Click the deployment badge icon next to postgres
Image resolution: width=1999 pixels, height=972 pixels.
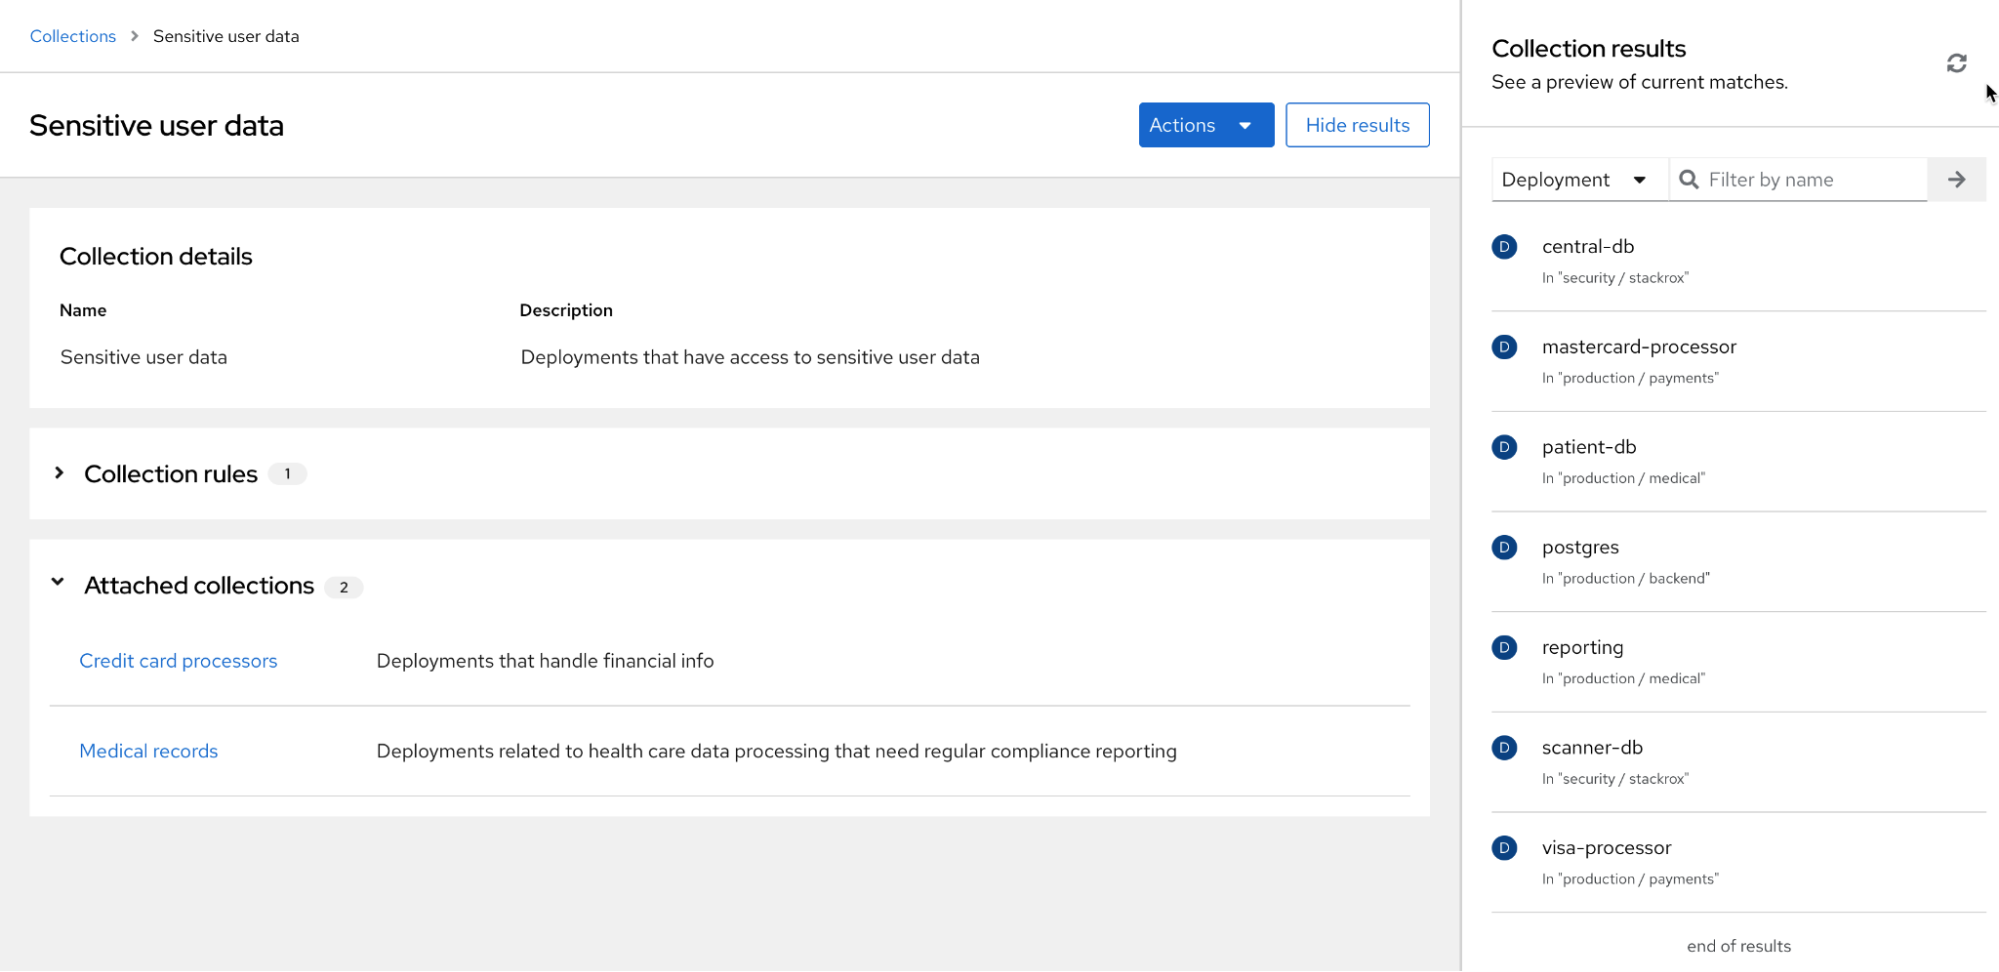point(1504,547)
